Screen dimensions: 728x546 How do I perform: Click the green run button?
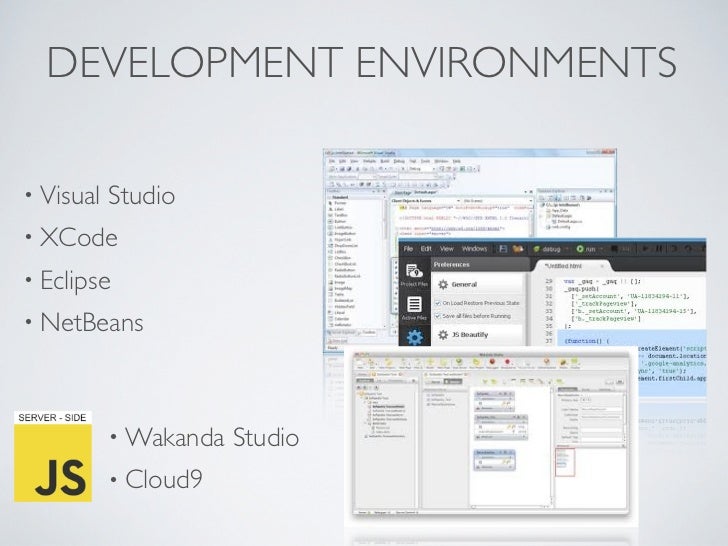(x=586, y=249)
